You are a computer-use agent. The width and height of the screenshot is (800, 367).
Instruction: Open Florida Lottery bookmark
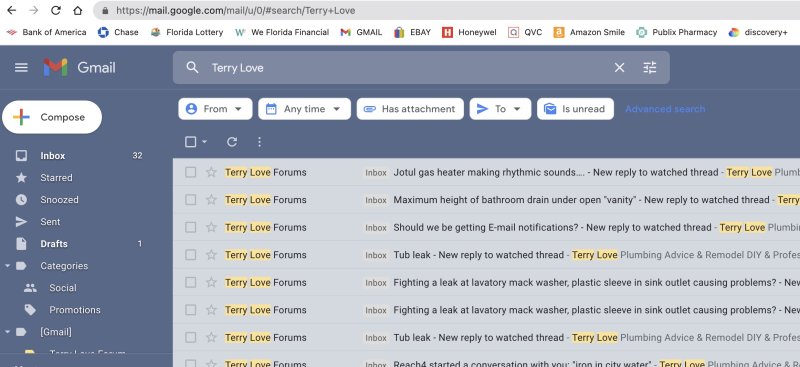pyautogui.click(x=187, y=32)
